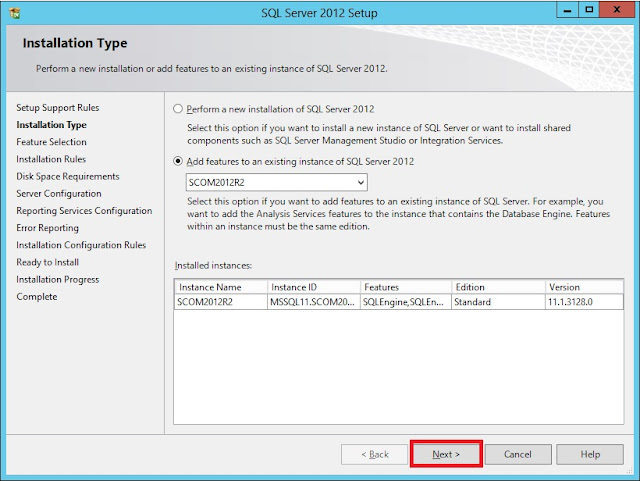This screenshot has height=481, width=640.
Task: Sort by Edition column header
Action: [x=498, y=287]
